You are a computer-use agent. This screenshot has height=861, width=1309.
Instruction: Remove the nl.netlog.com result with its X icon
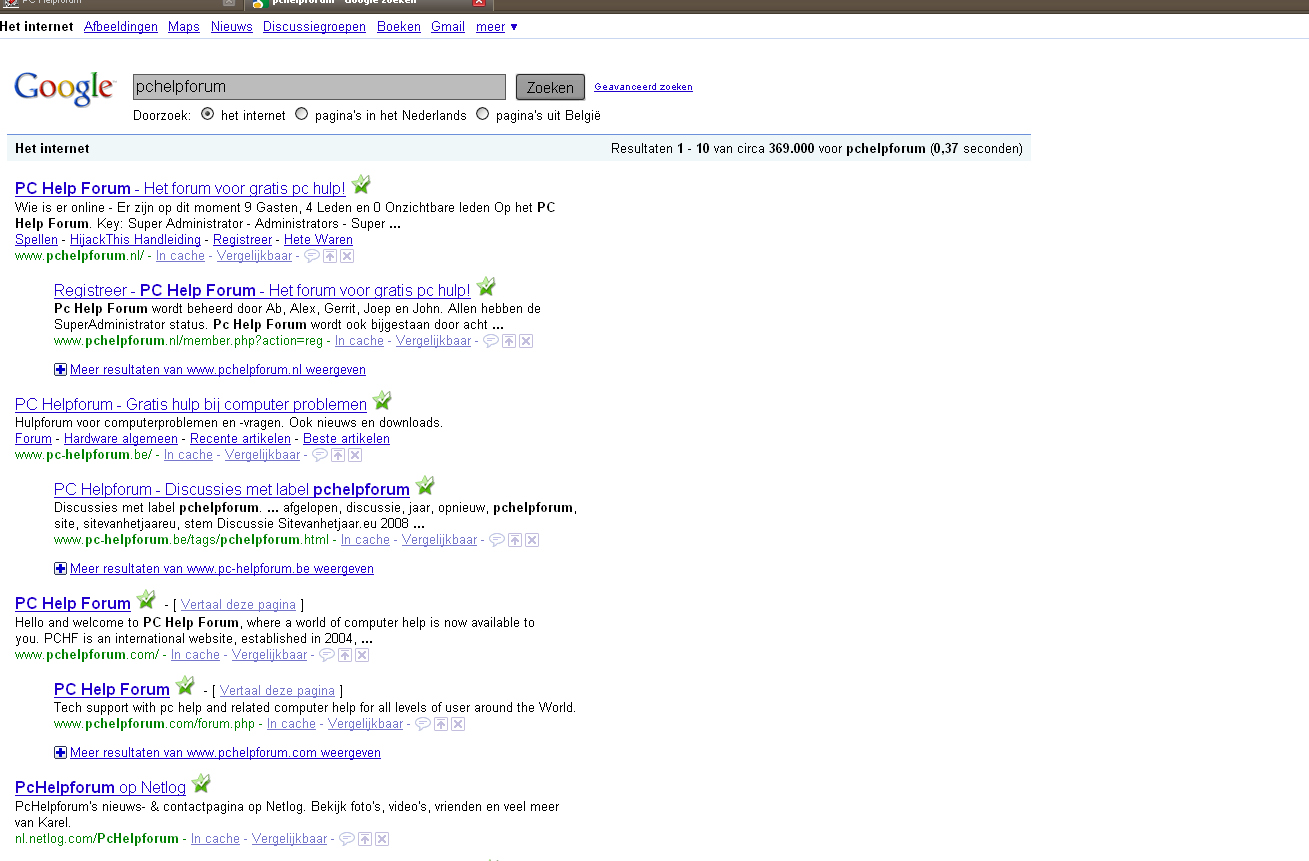382,839
